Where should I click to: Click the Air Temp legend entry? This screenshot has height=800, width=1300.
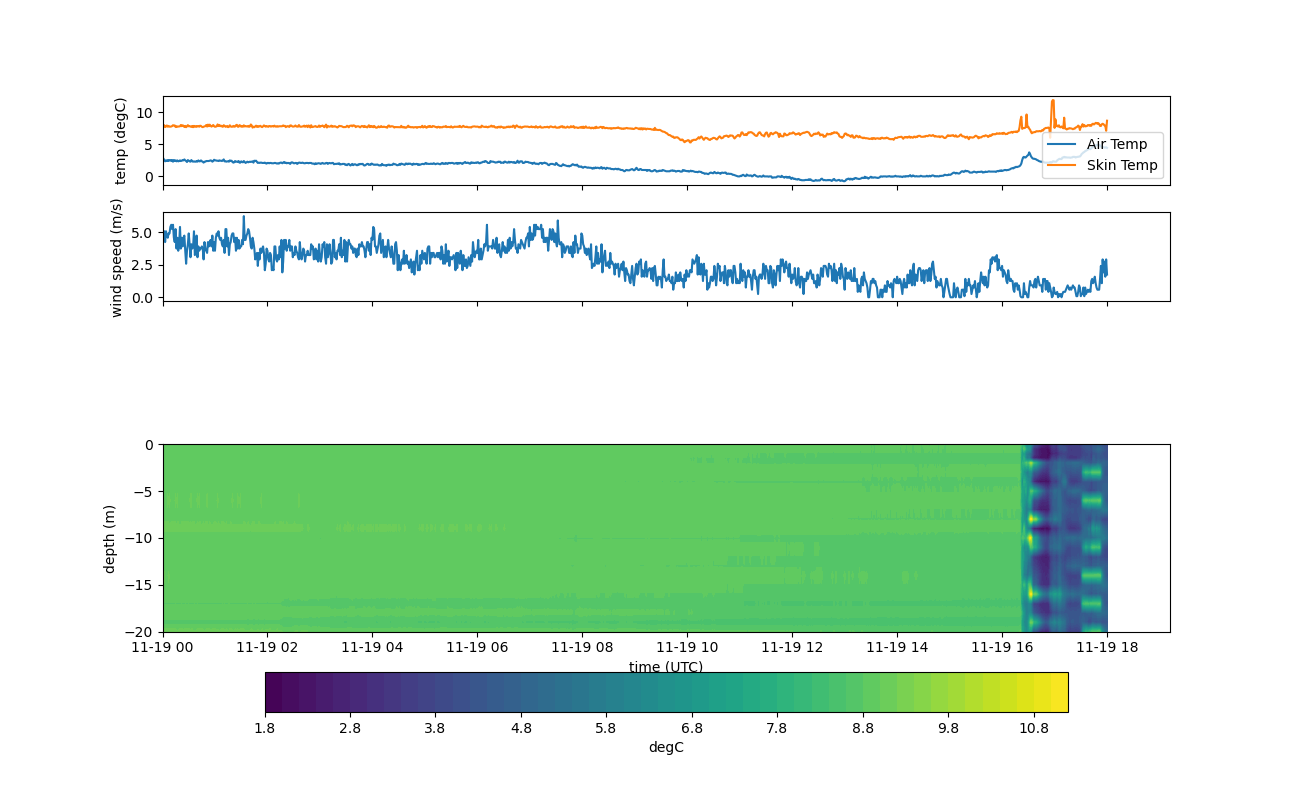pyautogui.click(x=1117, y=144)
